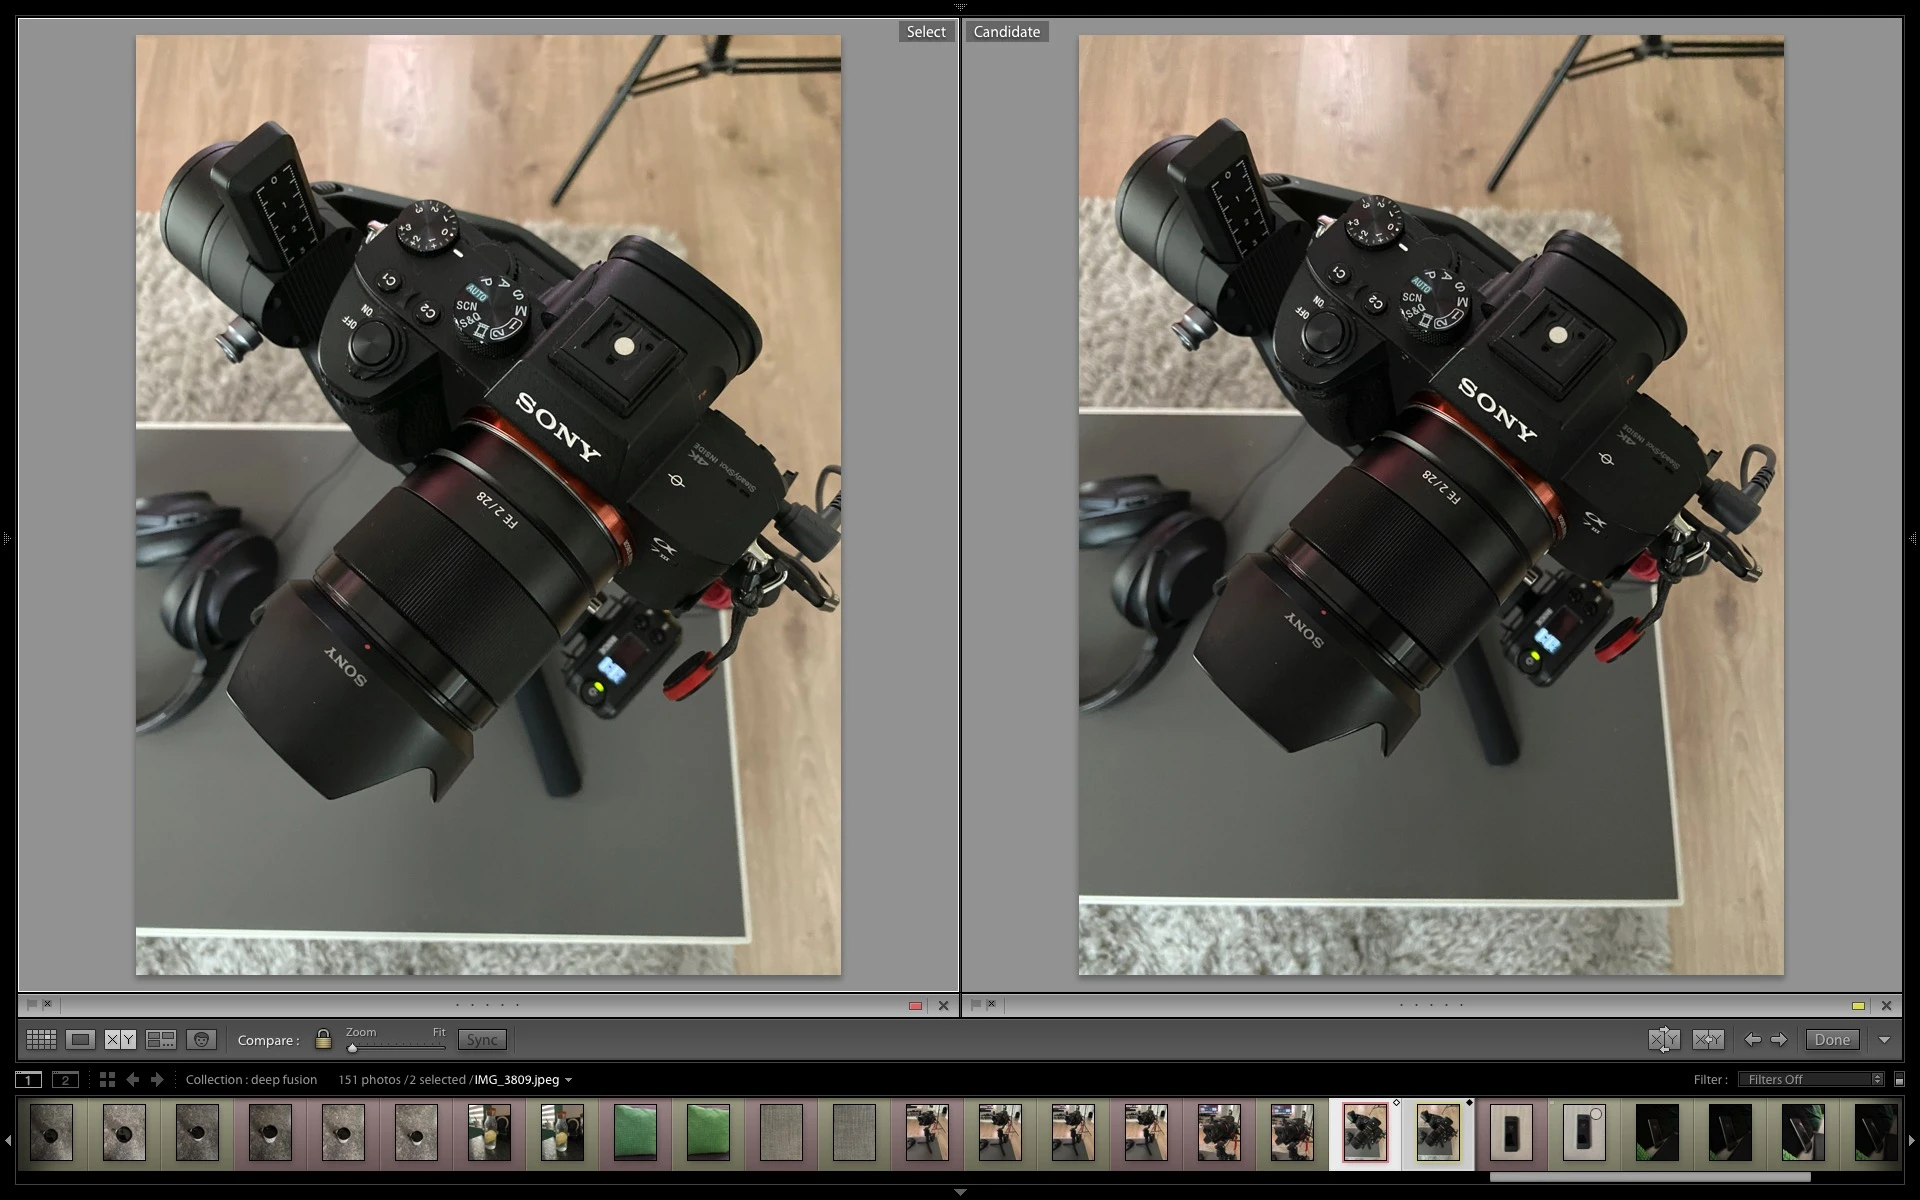Click the 151 photos /2 selected text
Image resolution: width=1920 pixels, height=1200 pixels.
(x=402, y=1080)
